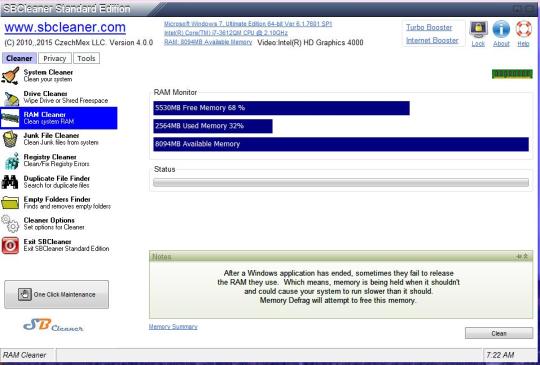Select Junk File Cleaner menu entry text
The image size is (540, 365).
61,139
